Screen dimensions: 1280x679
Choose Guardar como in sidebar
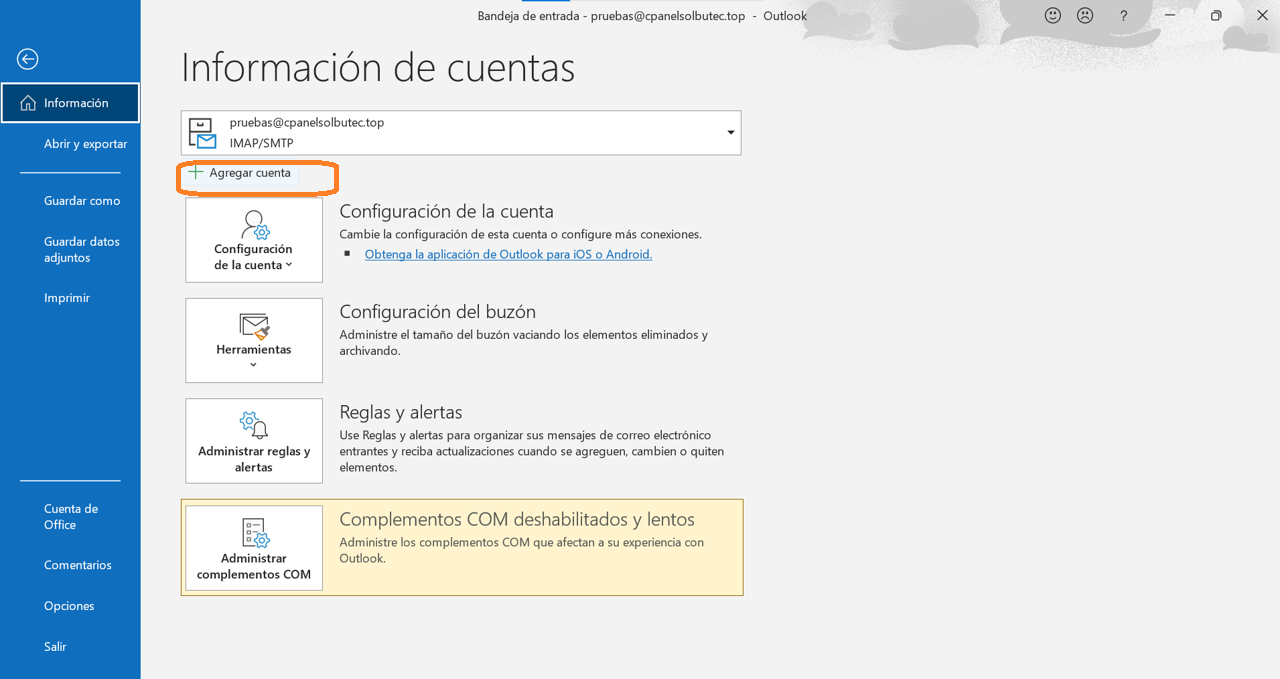[x=82, y=201]
